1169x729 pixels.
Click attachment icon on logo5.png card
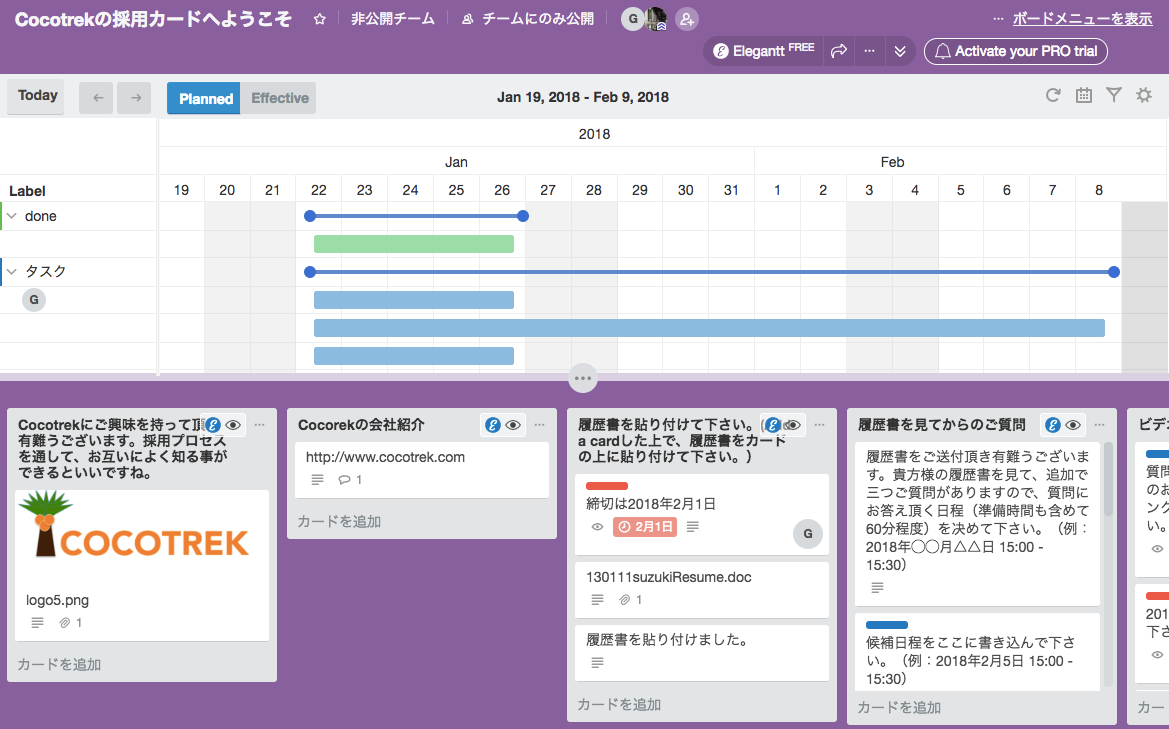coord(65,622)
